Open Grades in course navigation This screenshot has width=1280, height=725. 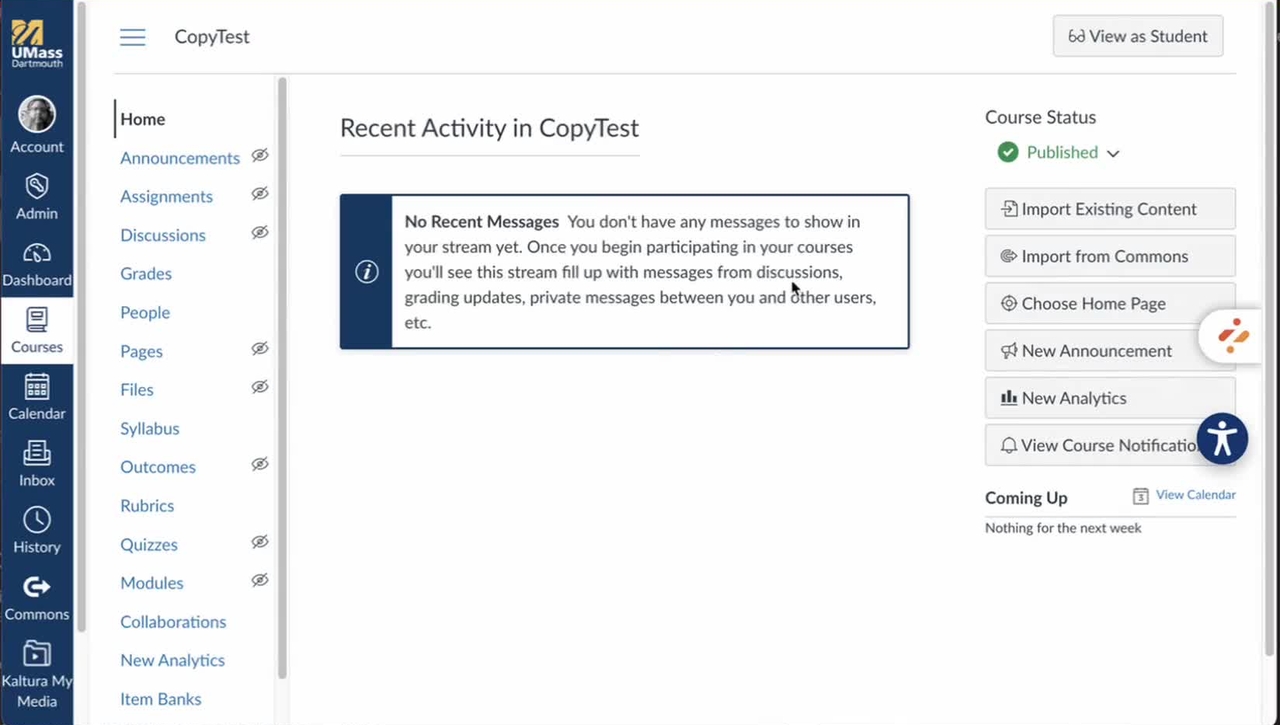(x=146, y=274)
